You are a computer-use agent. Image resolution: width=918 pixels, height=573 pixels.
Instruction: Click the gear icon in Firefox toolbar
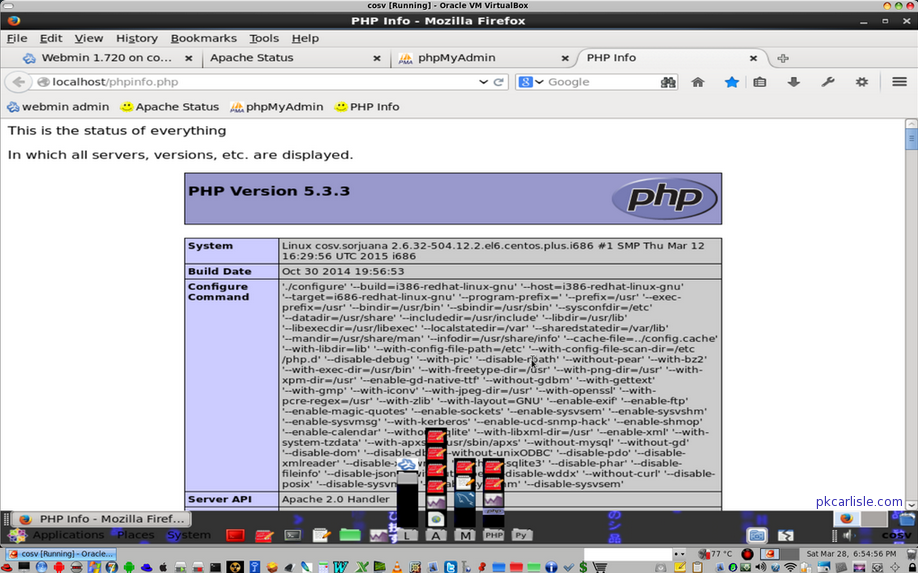pos(861,82)
